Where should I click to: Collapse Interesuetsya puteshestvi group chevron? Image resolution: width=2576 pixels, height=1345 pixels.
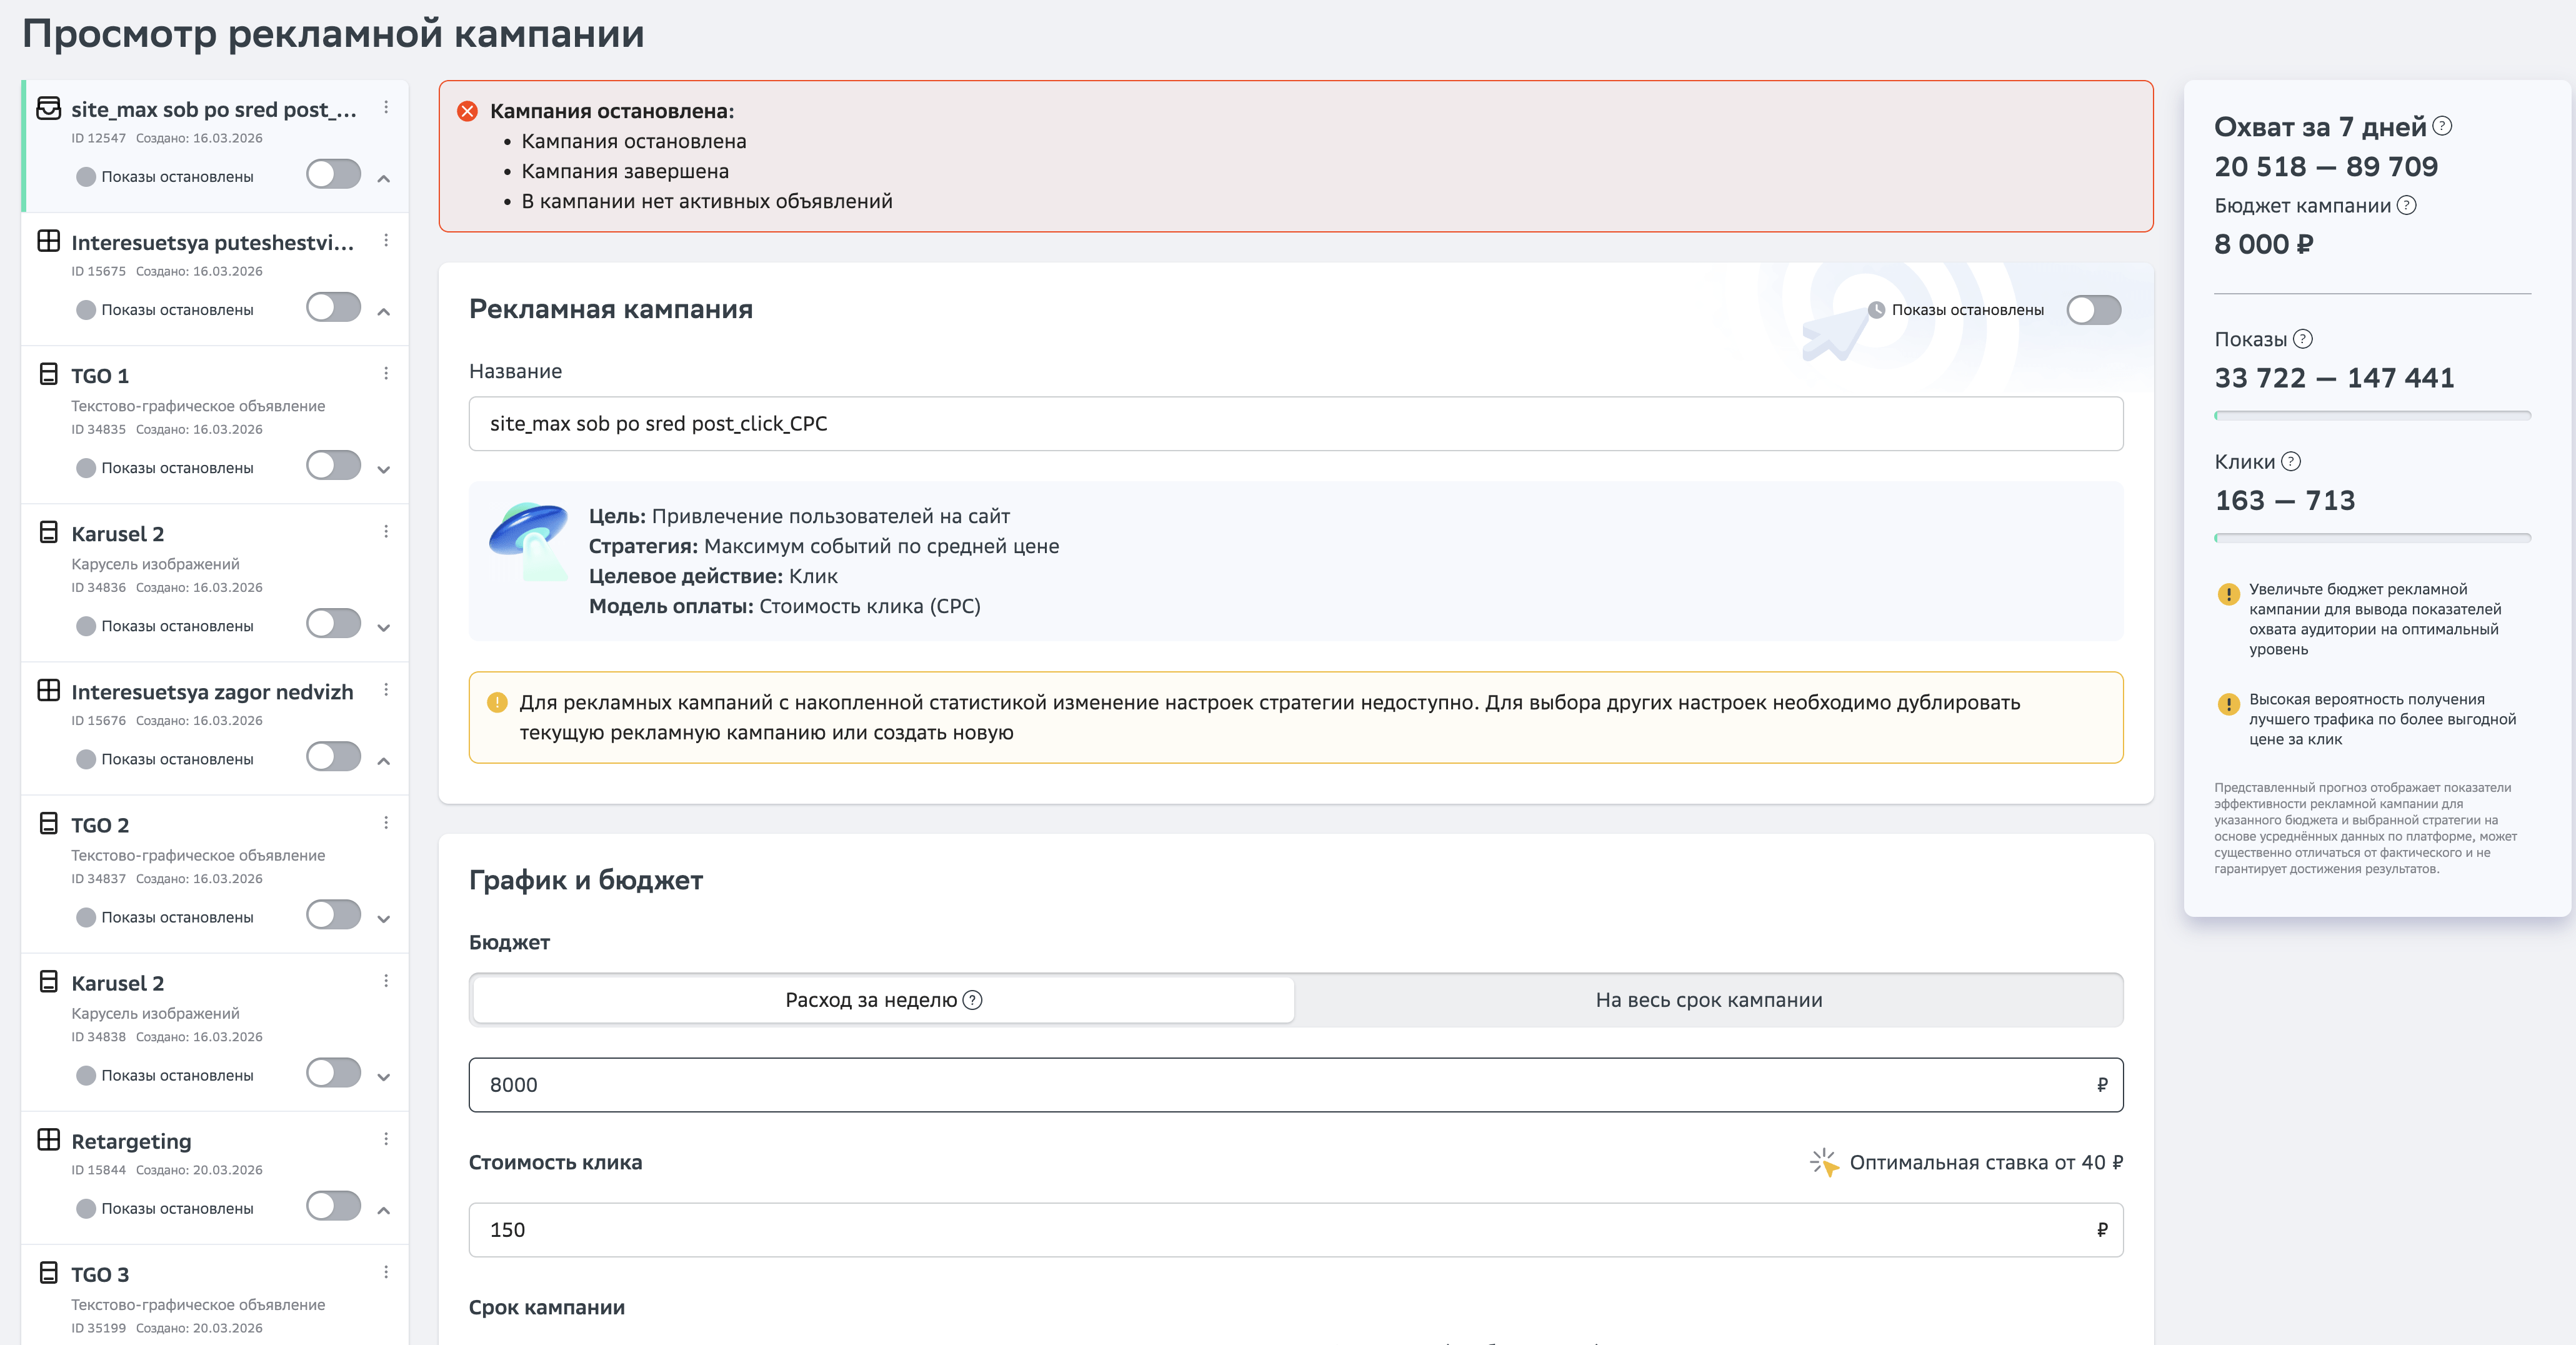pos(384,312)
